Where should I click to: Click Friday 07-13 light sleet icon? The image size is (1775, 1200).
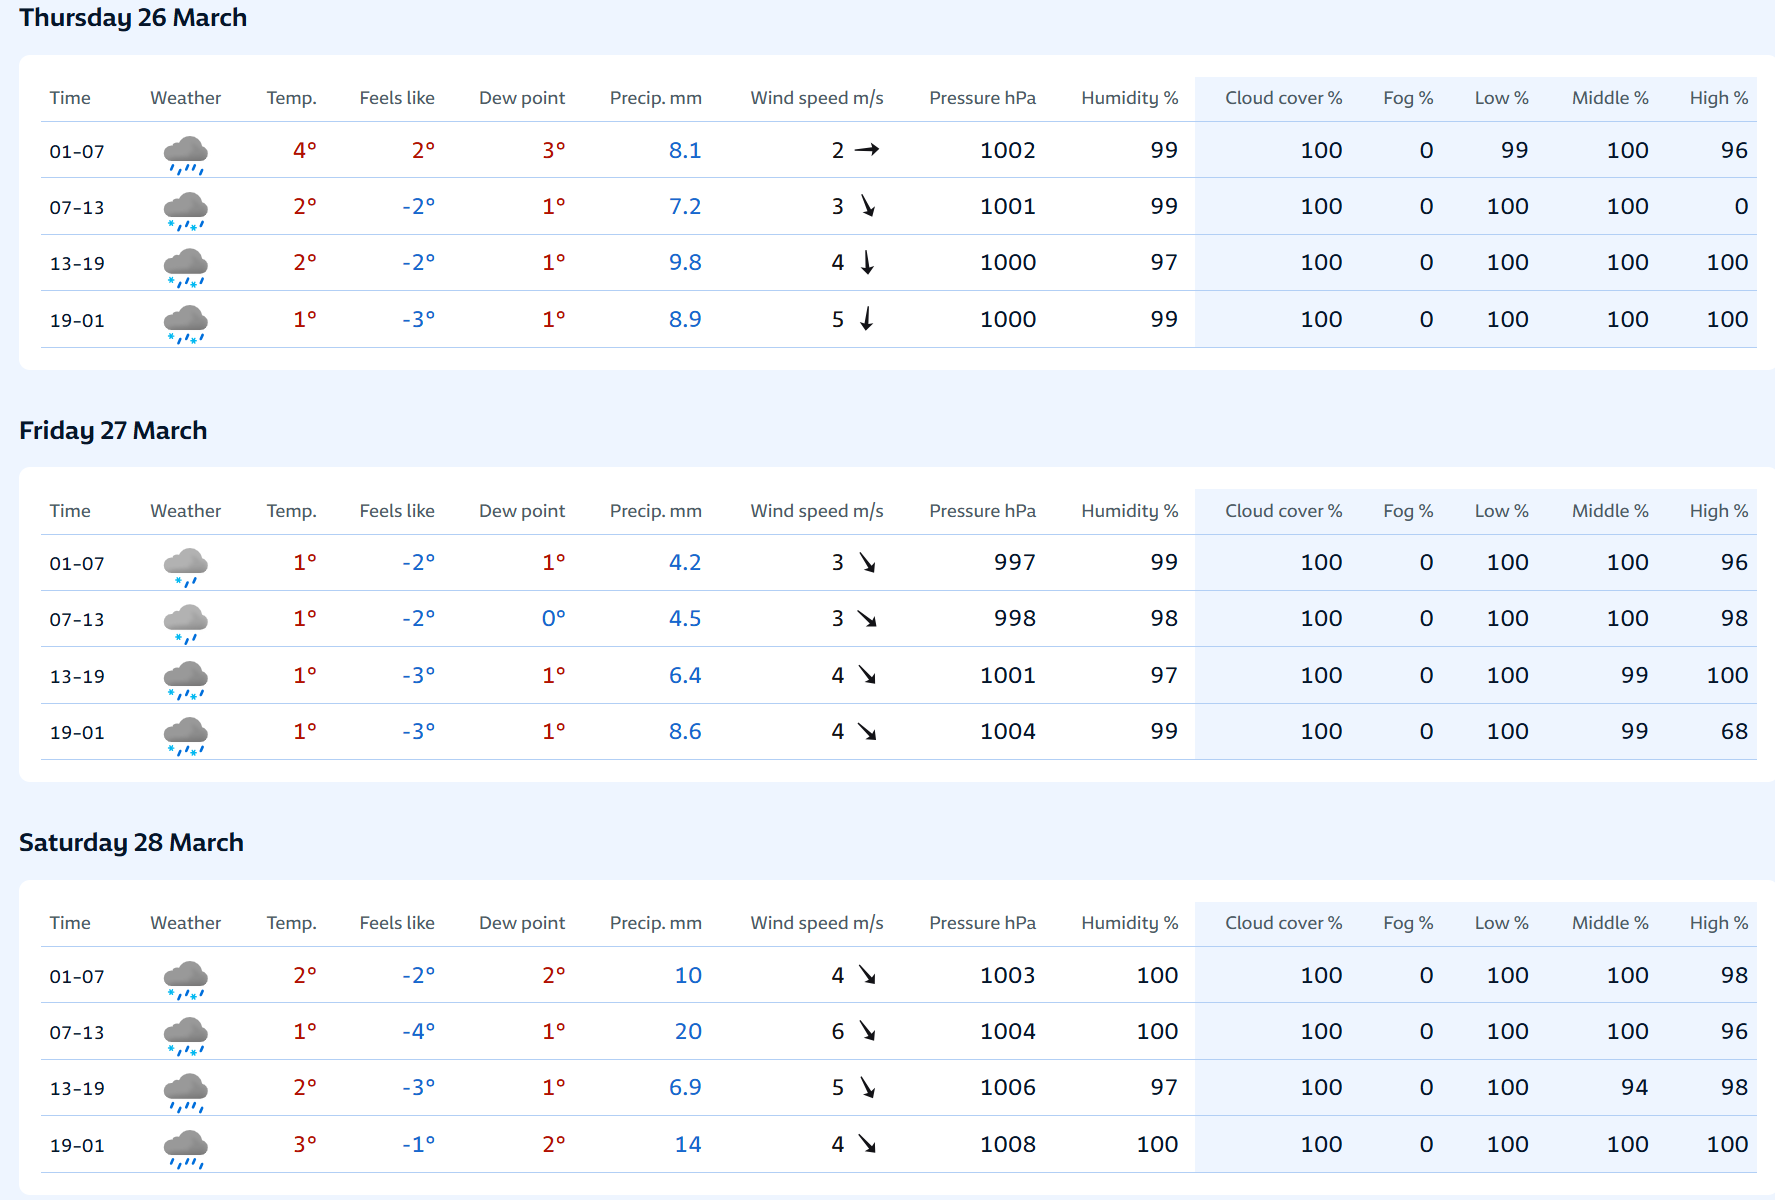(185, 622)
